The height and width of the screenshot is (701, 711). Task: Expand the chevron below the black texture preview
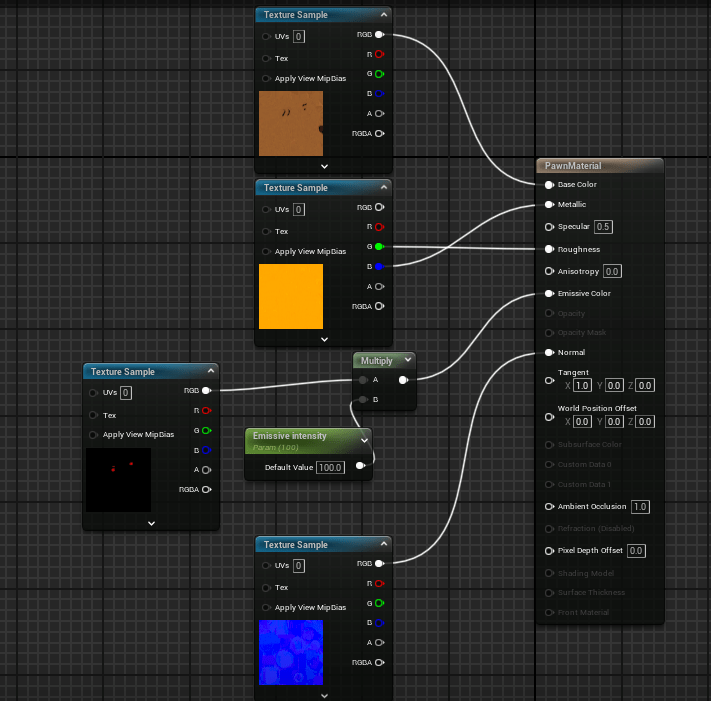coord(151,523)
